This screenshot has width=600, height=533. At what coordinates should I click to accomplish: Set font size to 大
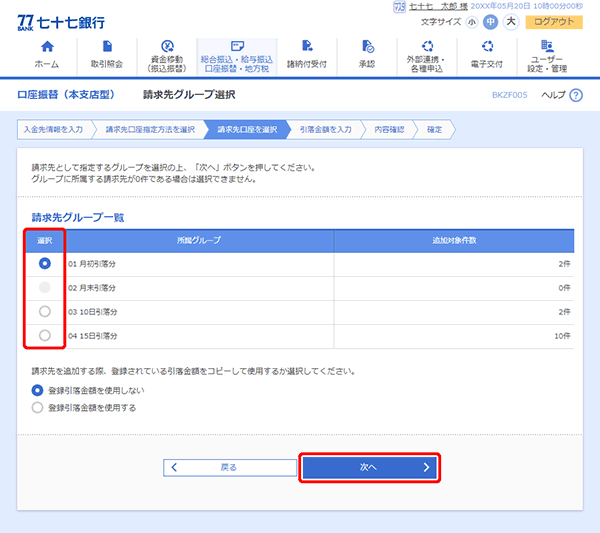(x=511, y=22)
